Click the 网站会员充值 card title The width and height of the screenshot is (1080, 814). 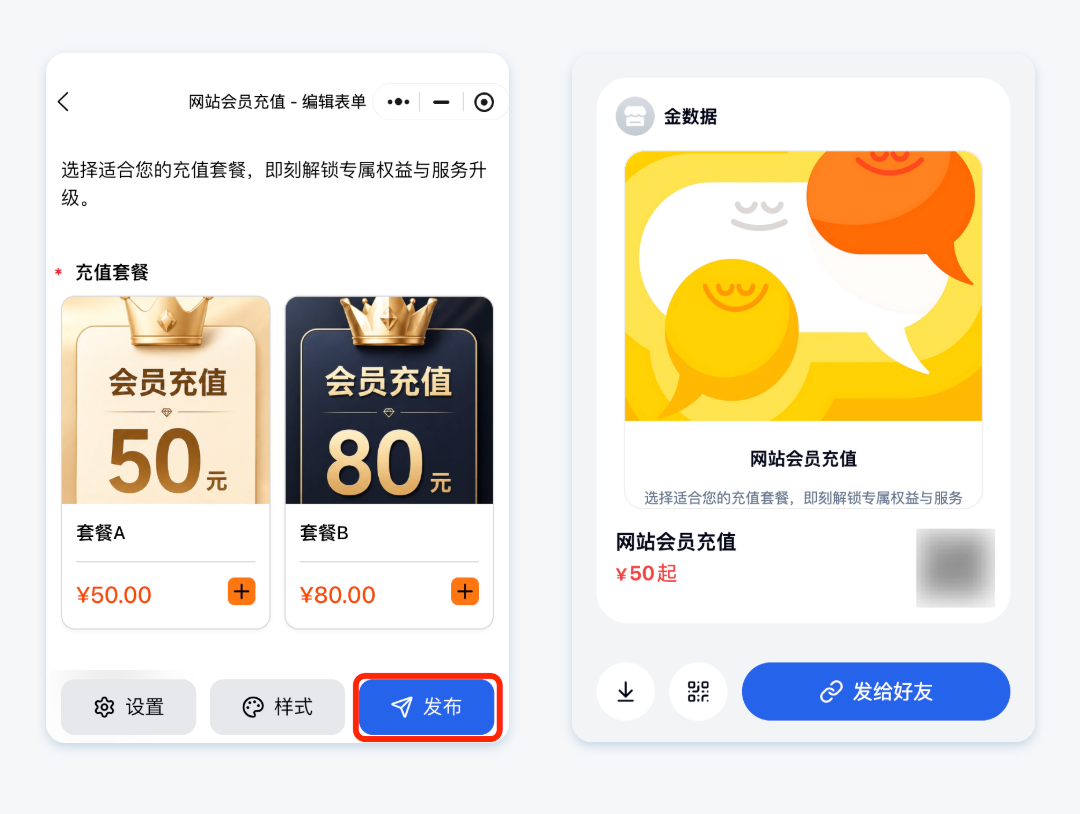[x=803, y=459]
